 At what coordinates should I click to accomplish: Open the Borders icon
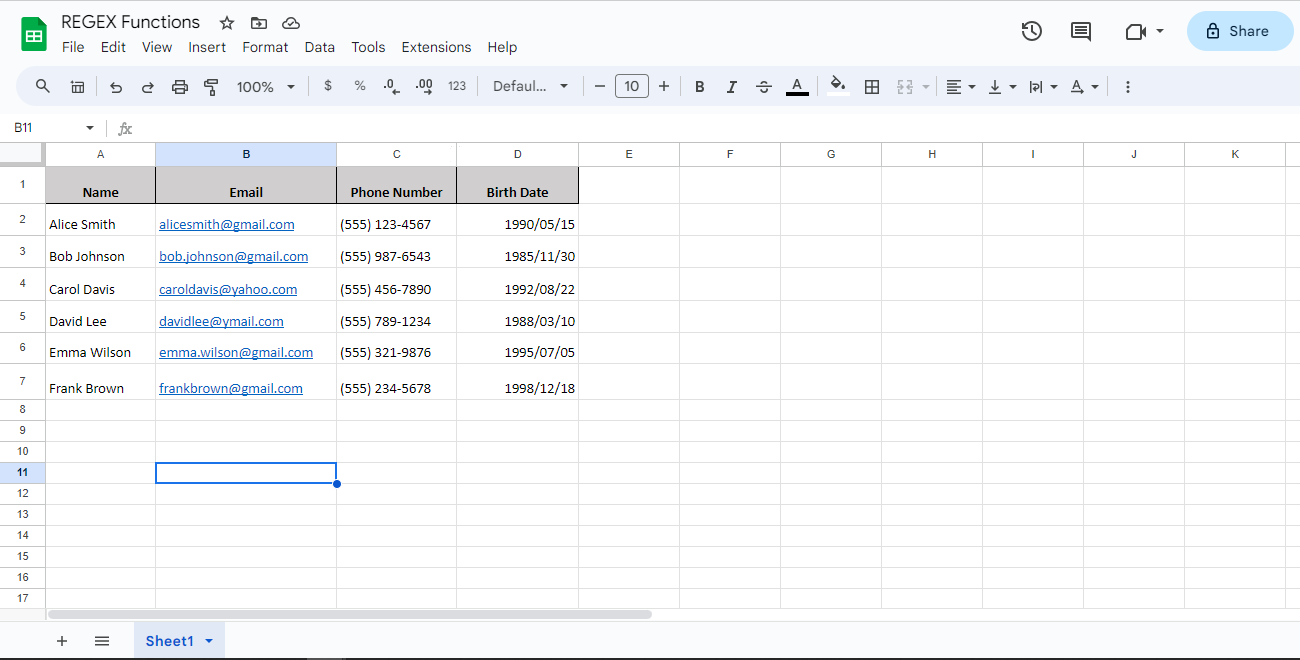coord(871,86)
